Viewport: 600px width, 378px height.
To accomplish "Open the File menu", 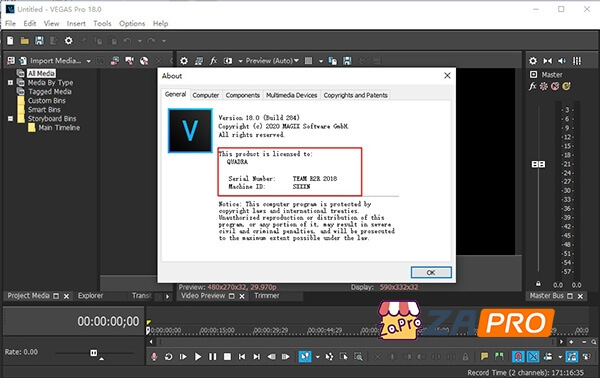I will [10, 23].
